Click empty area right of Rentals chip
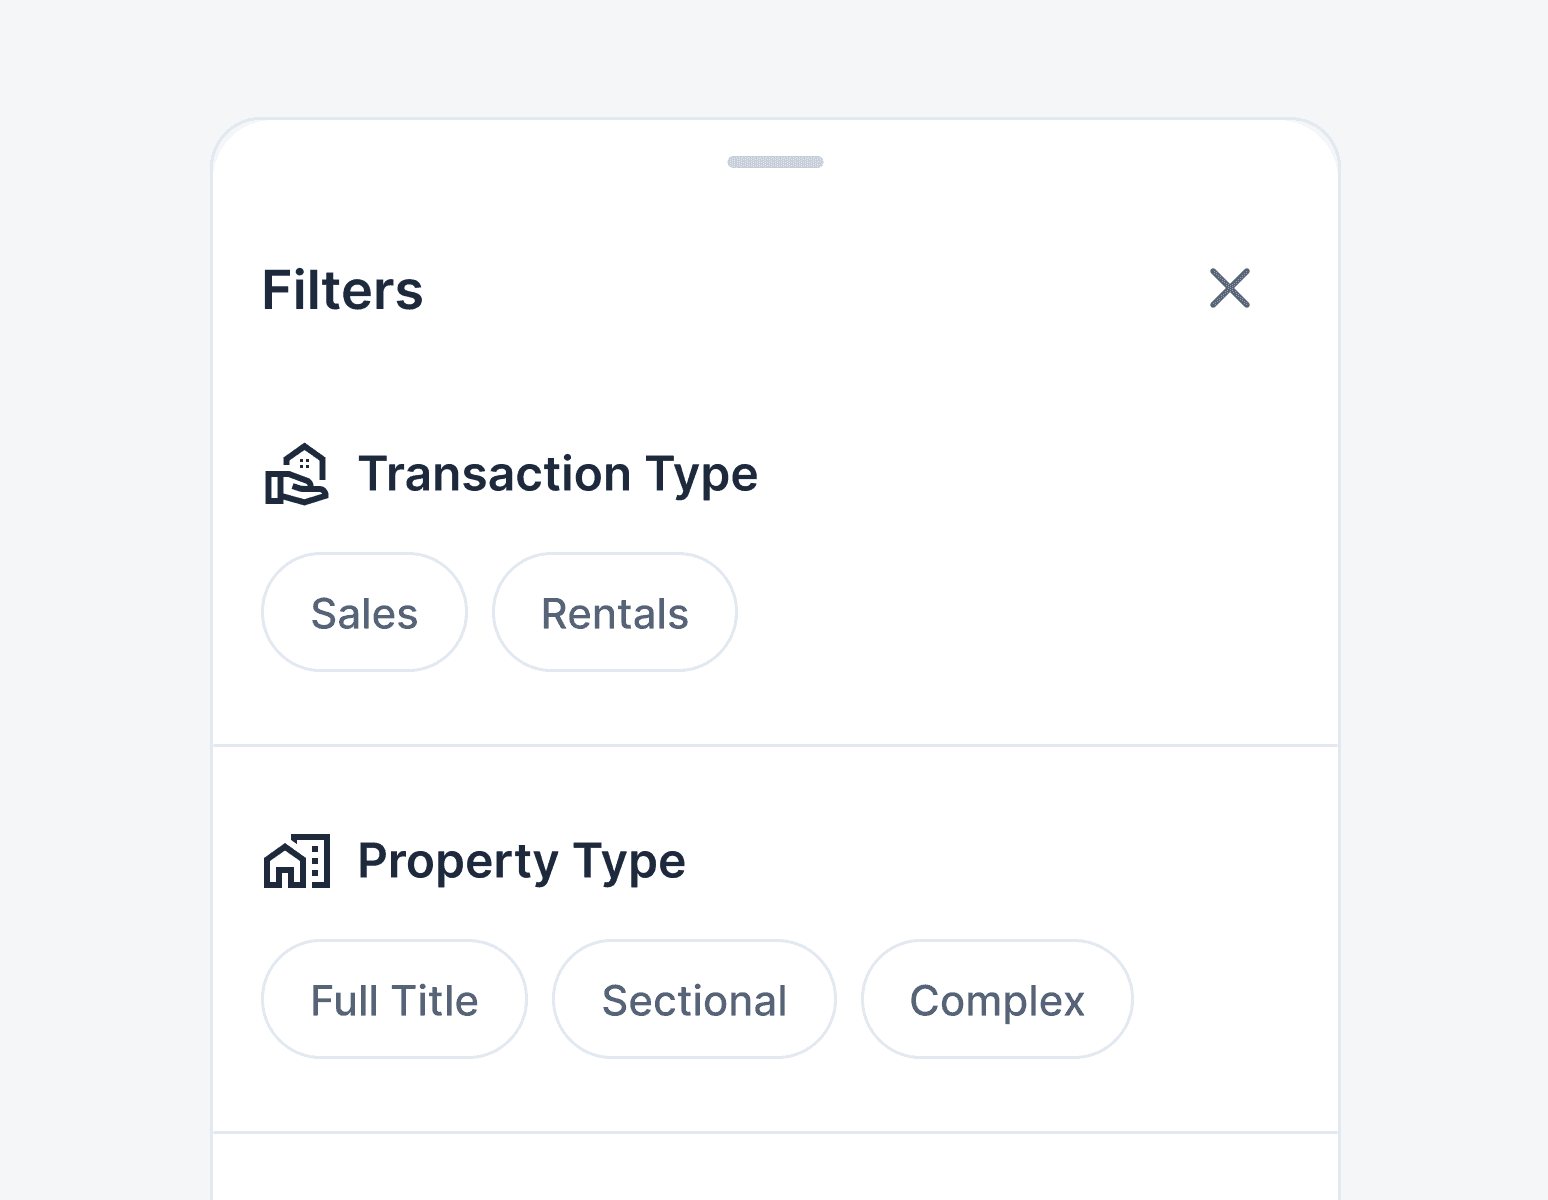 click(1035, 612)
